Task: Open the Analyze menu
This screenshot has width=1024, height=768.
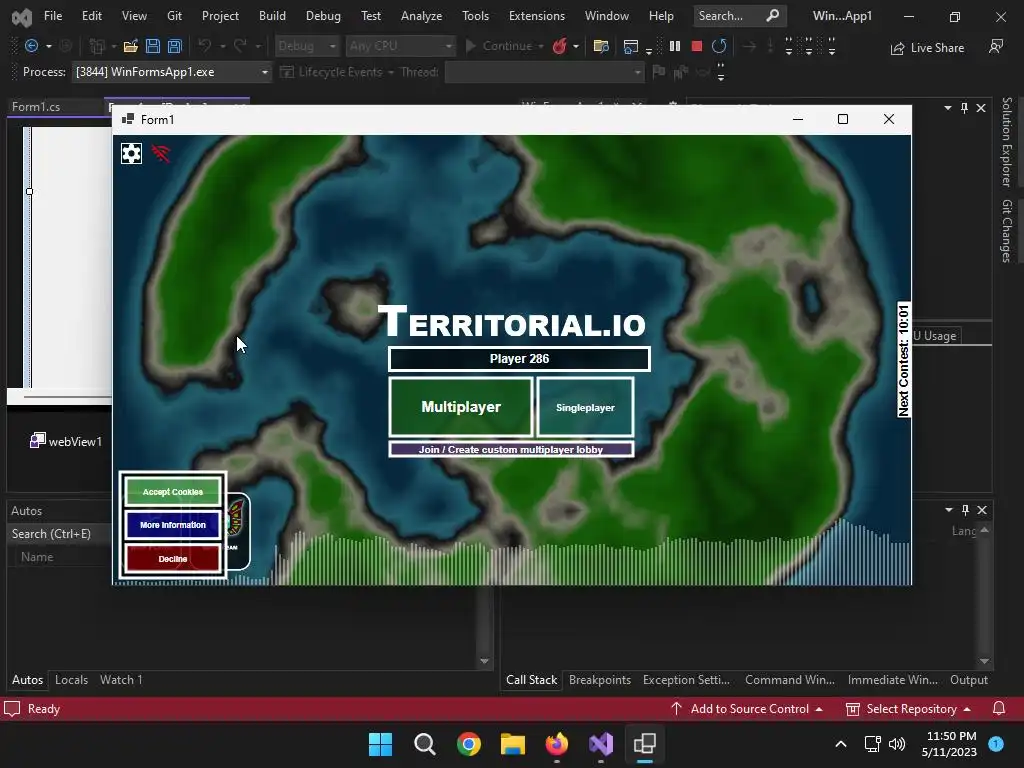Action: pyautogui.click(x=421, y=16)
